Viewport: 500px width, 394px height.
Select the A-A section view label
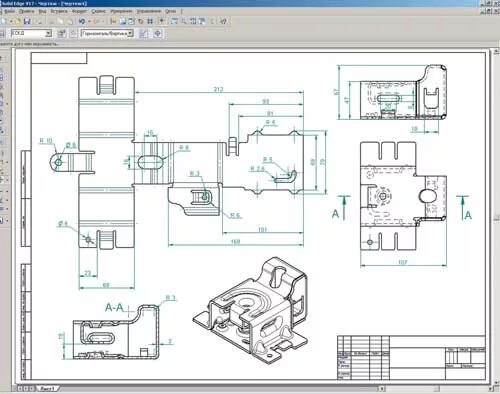pos(114,307)
